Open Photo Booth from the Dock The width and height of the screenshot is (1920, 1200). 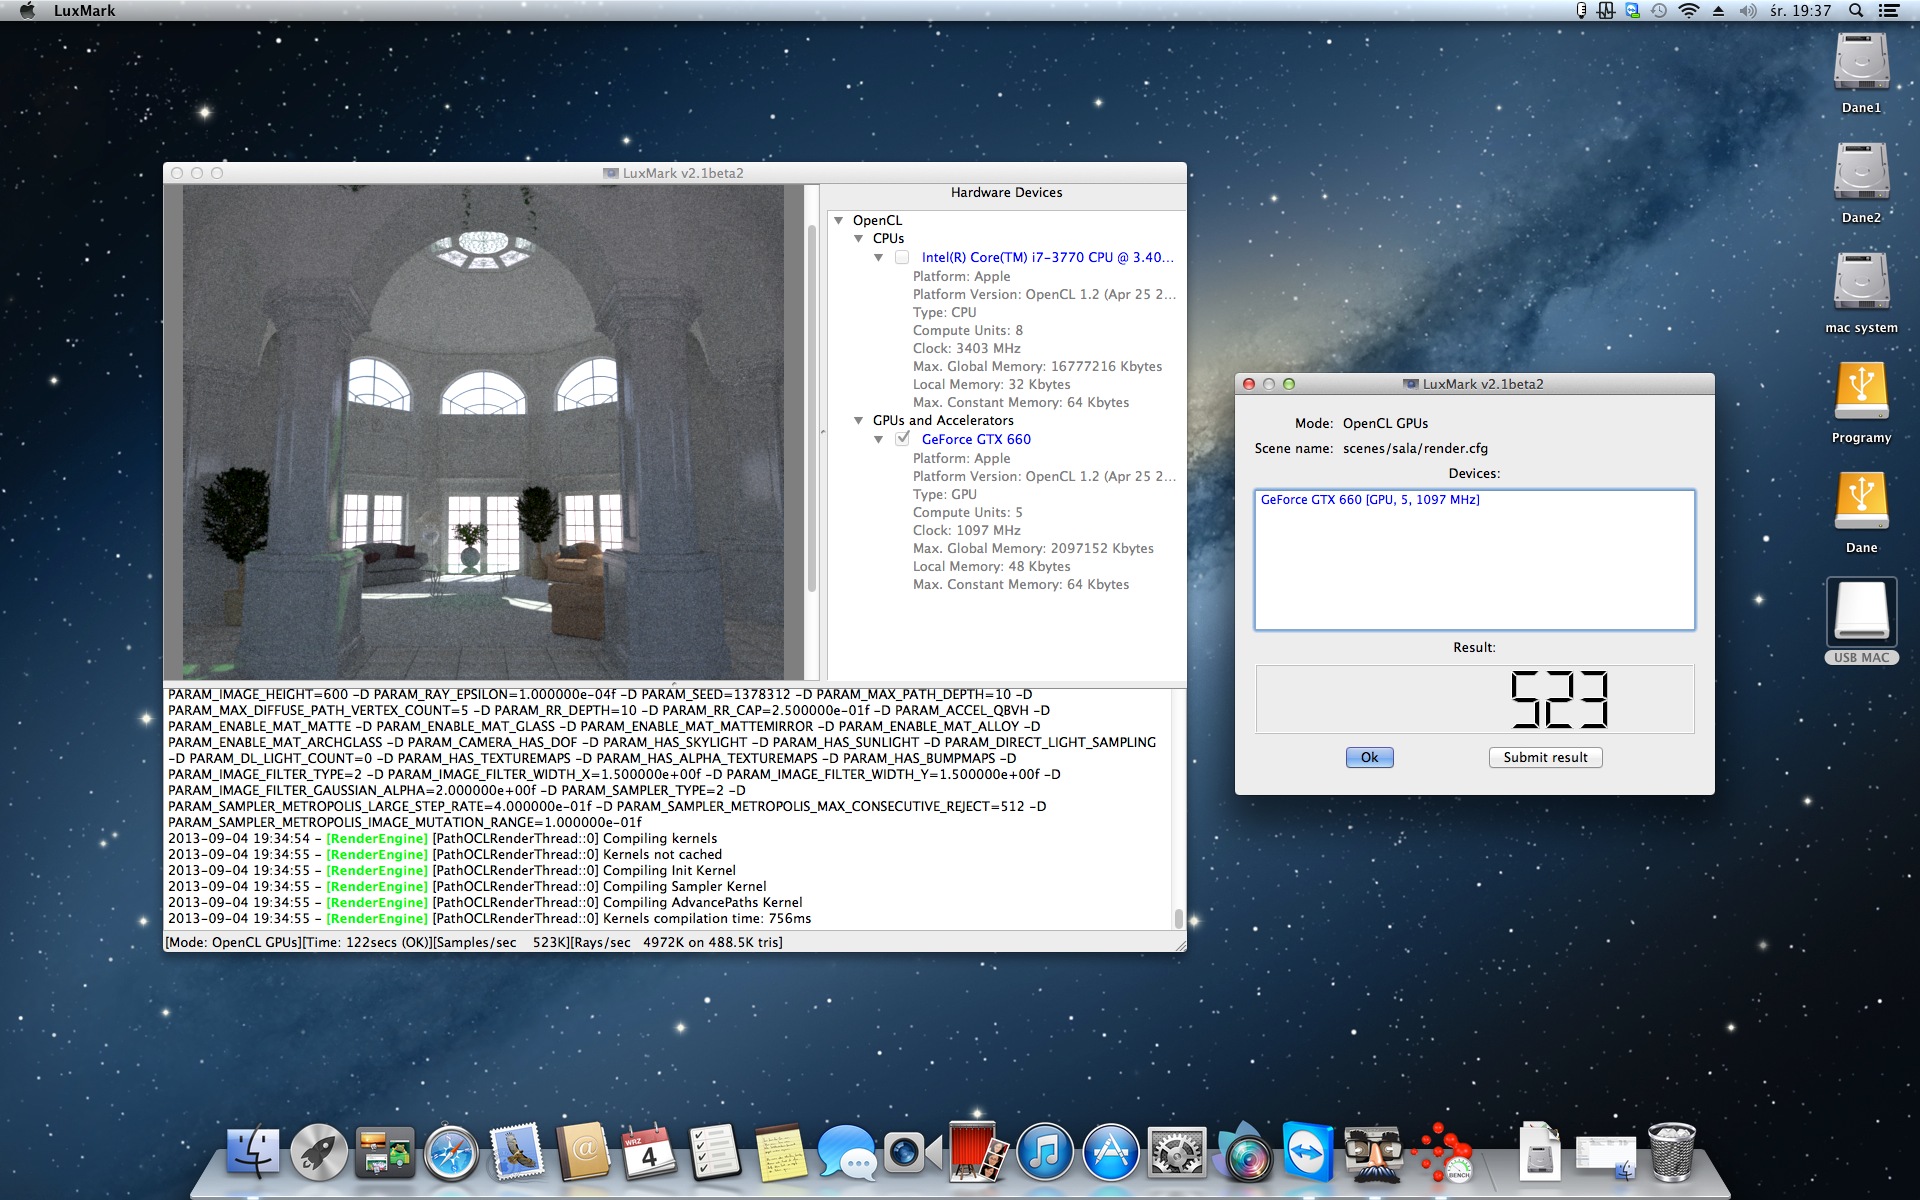click(978, 1152)
